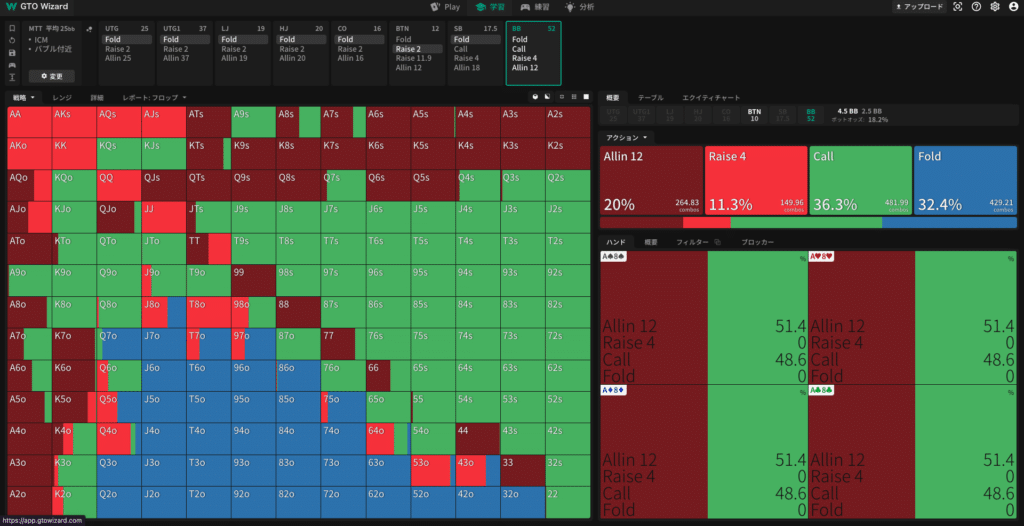
Task: Select the 53o cell in the range grid
Action: coord(432,470)
